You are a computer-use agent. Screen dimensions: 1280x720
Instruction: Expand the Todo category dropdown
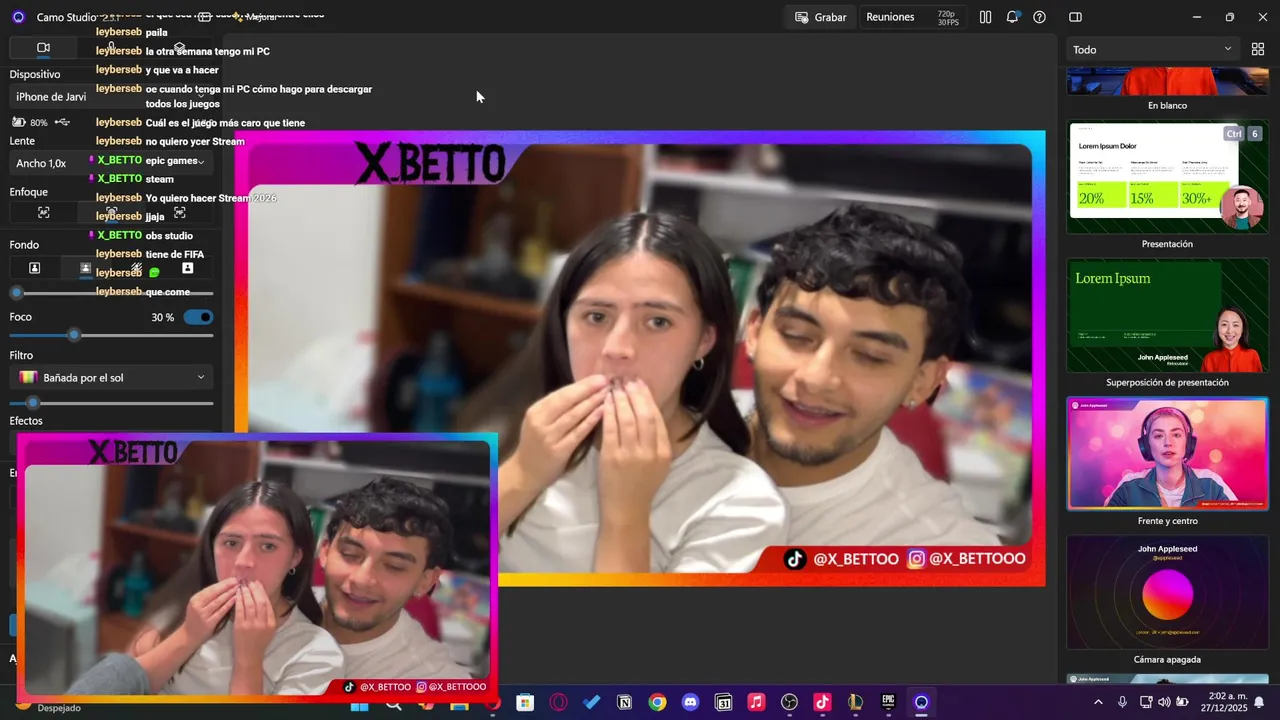tap(1151, 49)
